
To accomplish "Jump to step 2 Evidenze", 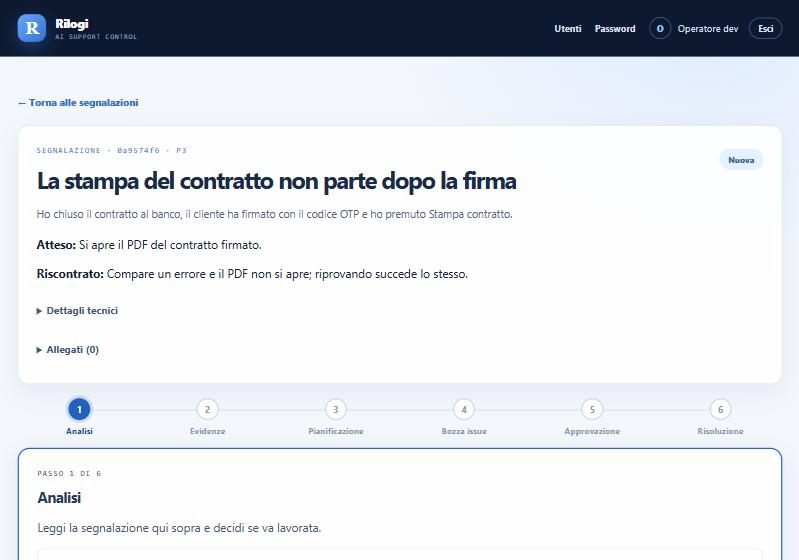I will click(x=207, y=409).
